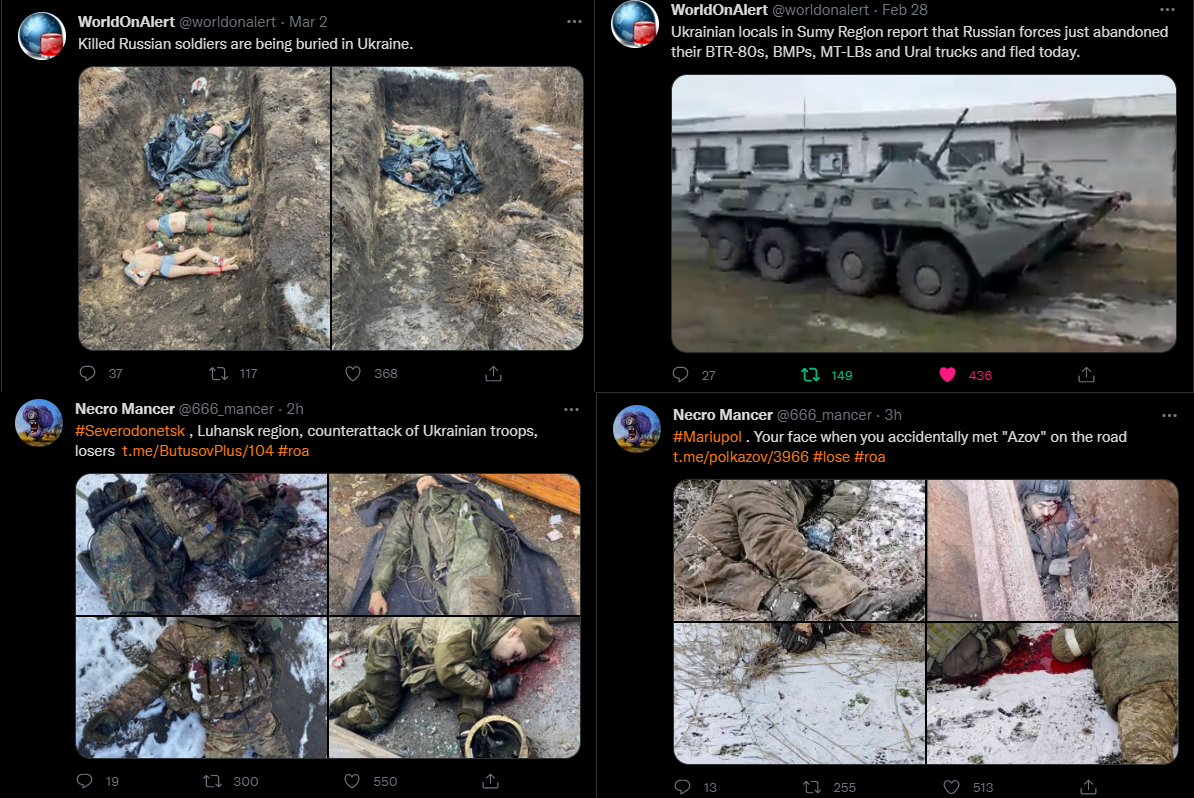1194x798 pixels.
Task: Open the BTR-80 video in Feb 28 tweet
Action: tap(924, 213)
